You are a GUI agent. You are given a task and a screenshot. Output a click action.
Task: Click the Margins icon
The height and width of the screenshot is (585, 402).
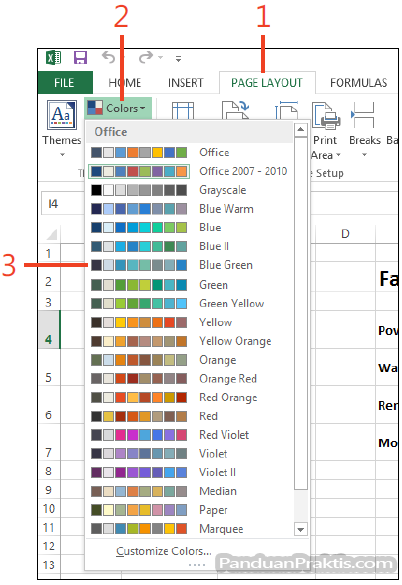pyautogui.click(x=183, y=110)
